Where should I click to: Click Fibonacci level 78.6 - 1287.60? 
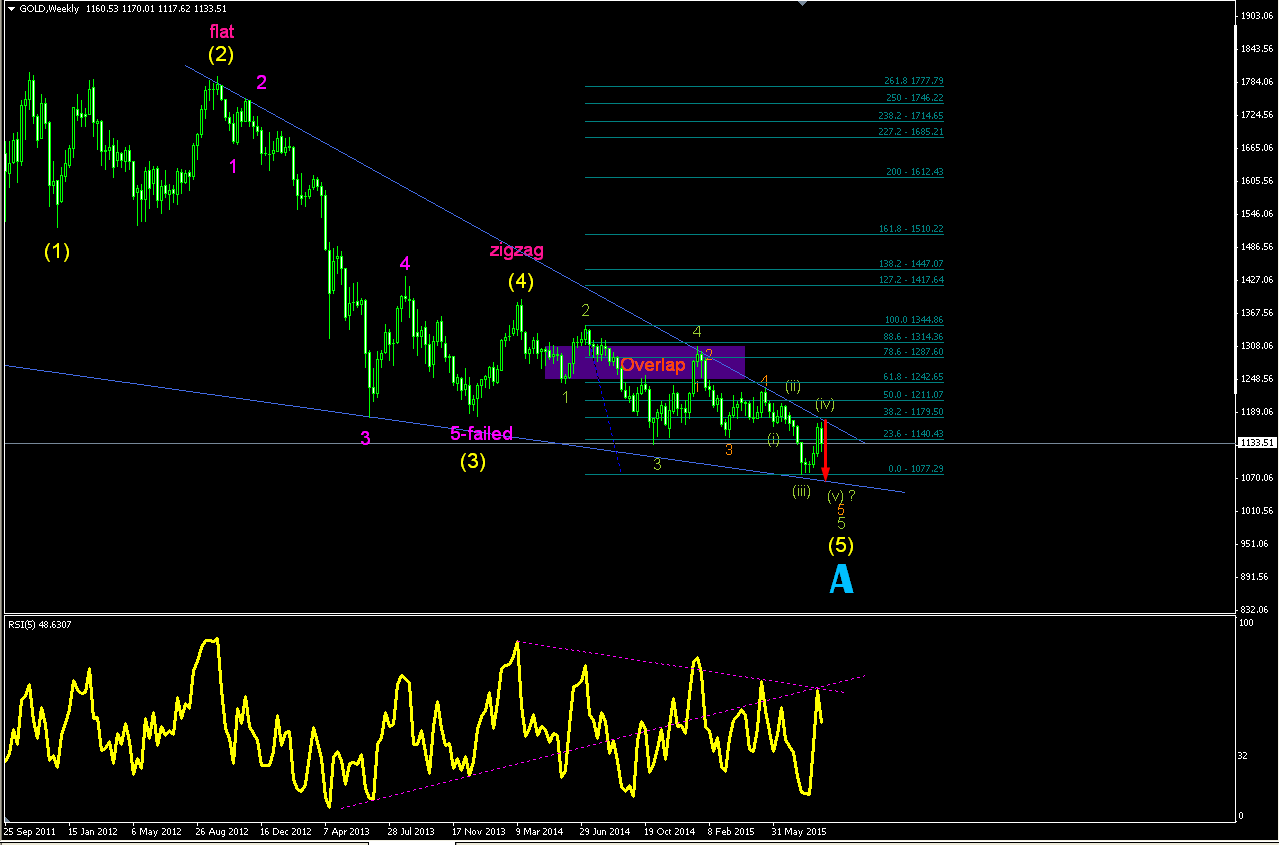click(x=913, y=352)
